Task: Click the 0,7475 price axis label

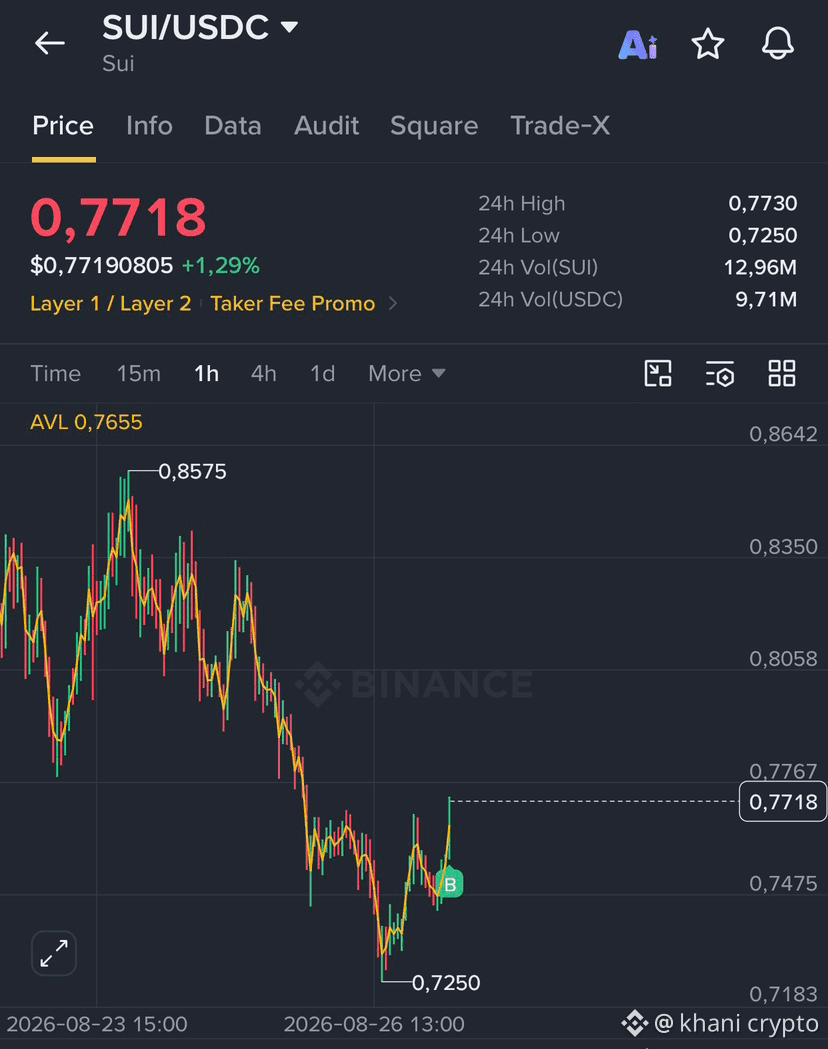Action: pos(783,884)
